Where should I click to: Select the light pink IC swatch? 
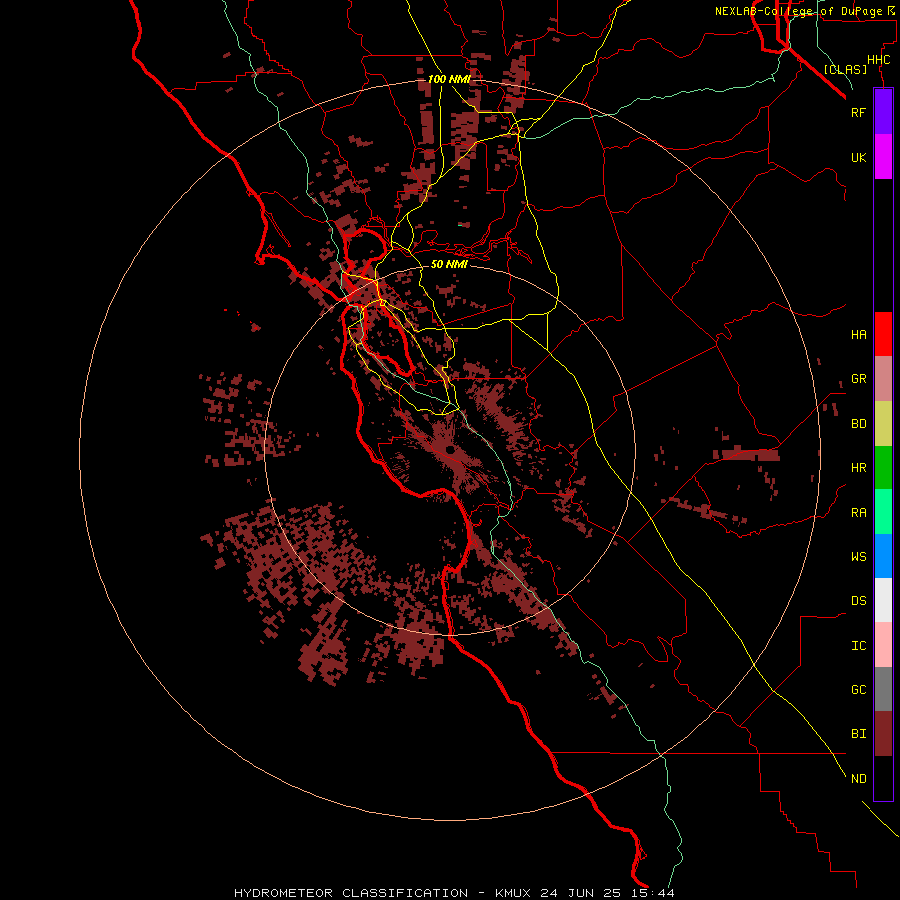[x=883, y=645]
